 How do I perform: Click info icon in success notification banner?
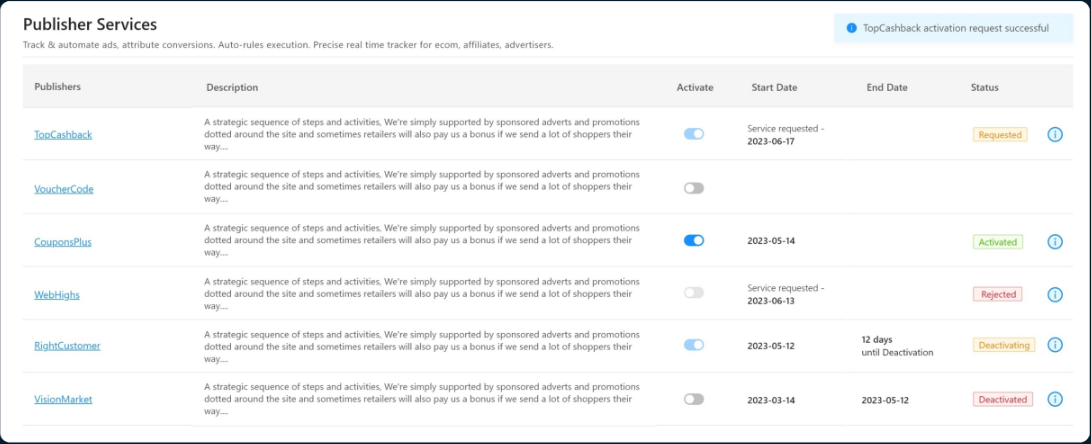point(851,28)
